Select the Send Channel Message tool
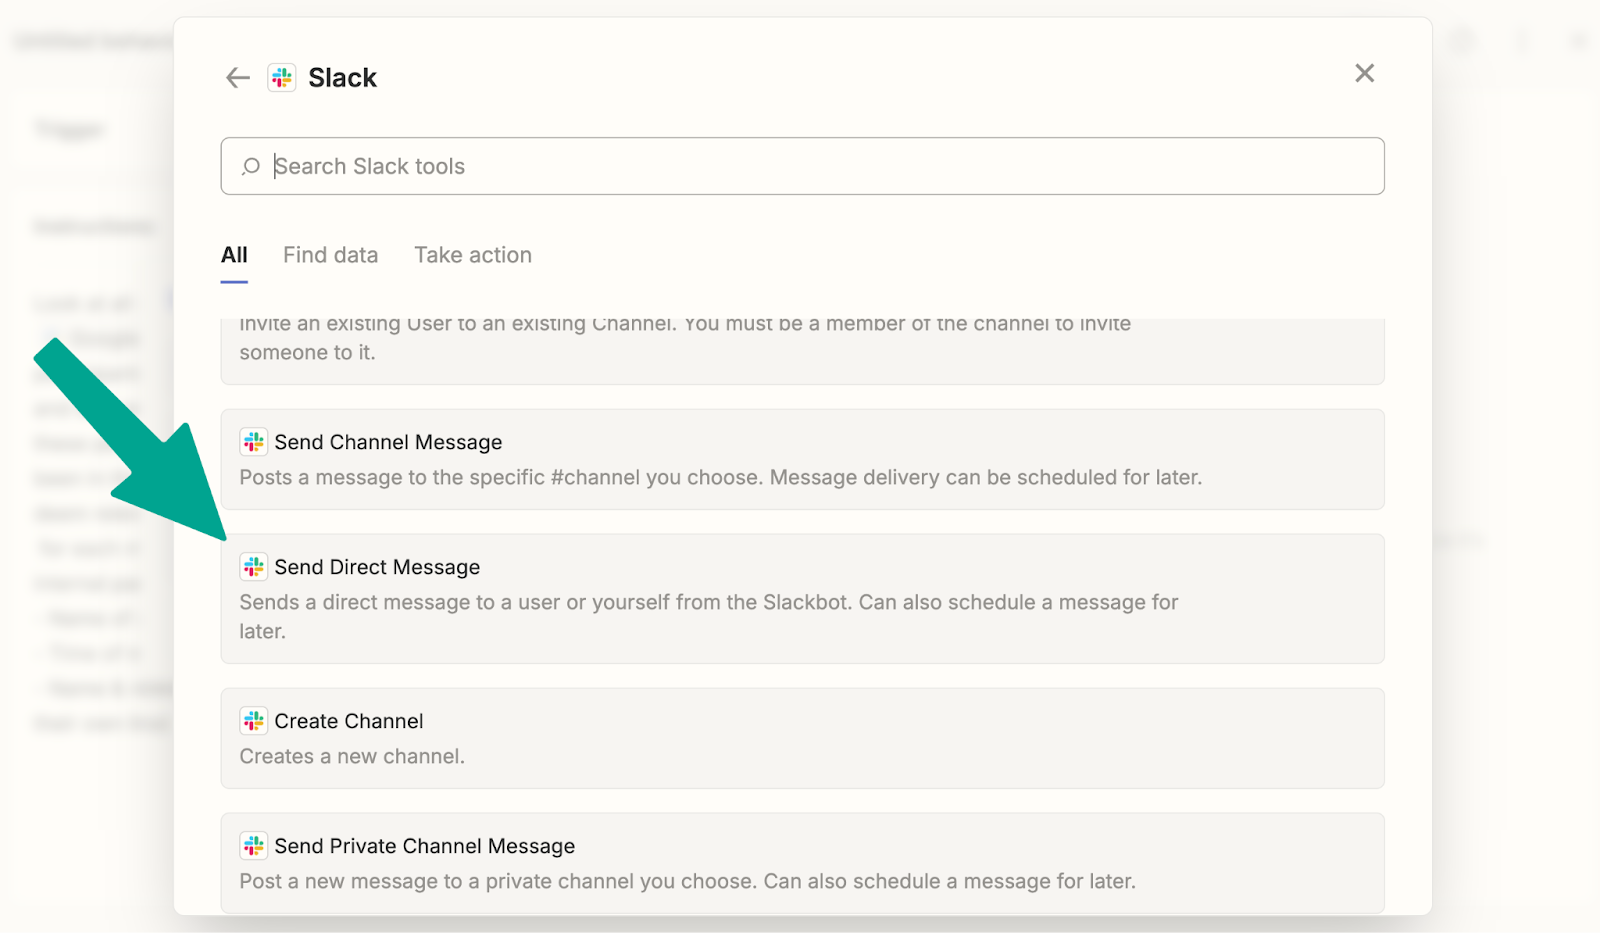This screenshot has width=1600, height=933. point(802,459)
